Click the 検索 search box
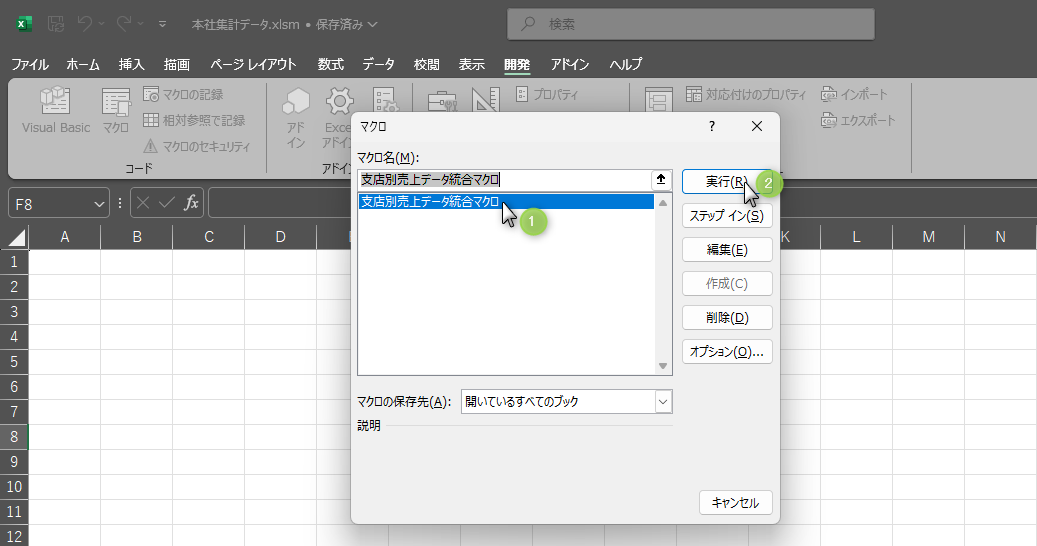The width and height of the screenshot is (1037, 546). pyautogui.click(x=690, y=24)
